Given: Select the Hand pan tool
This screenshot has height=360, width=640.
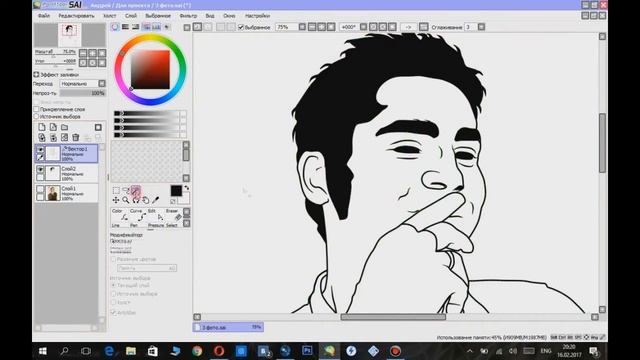Looking at the screenshot, I should tap(145, 200).
